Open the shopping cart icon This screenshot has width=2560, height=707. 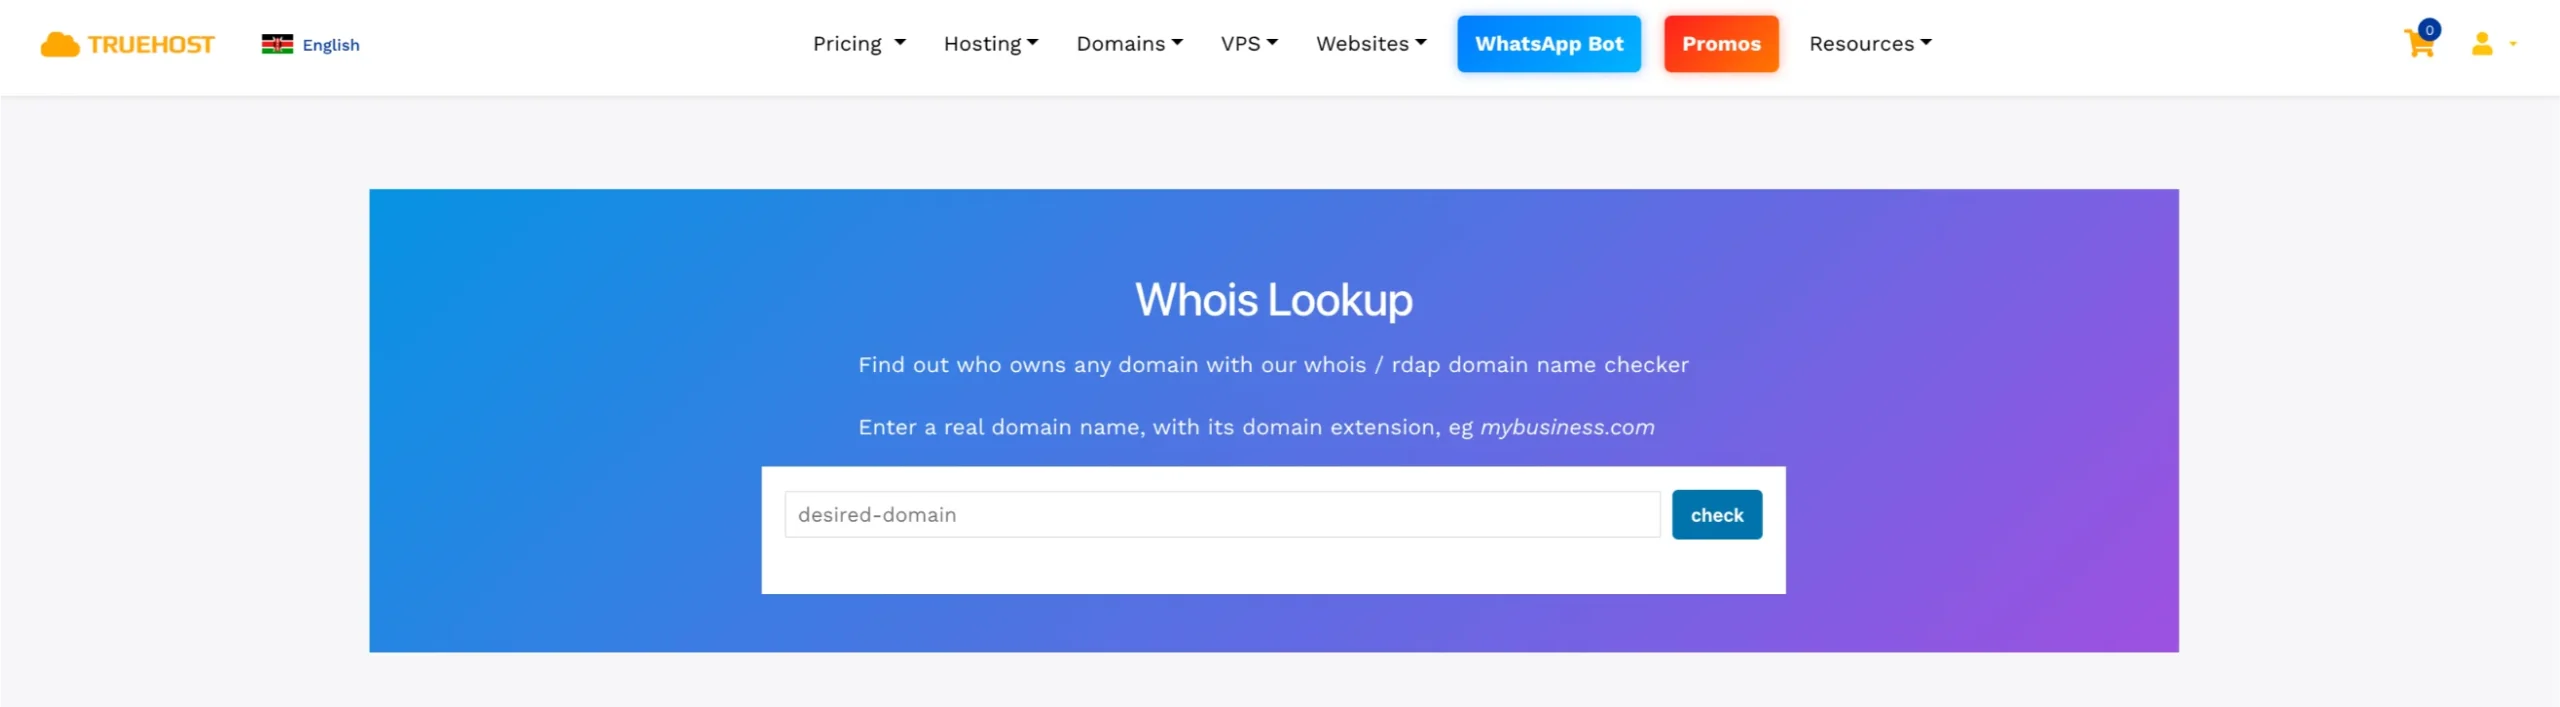click(x=2419, y=44)
